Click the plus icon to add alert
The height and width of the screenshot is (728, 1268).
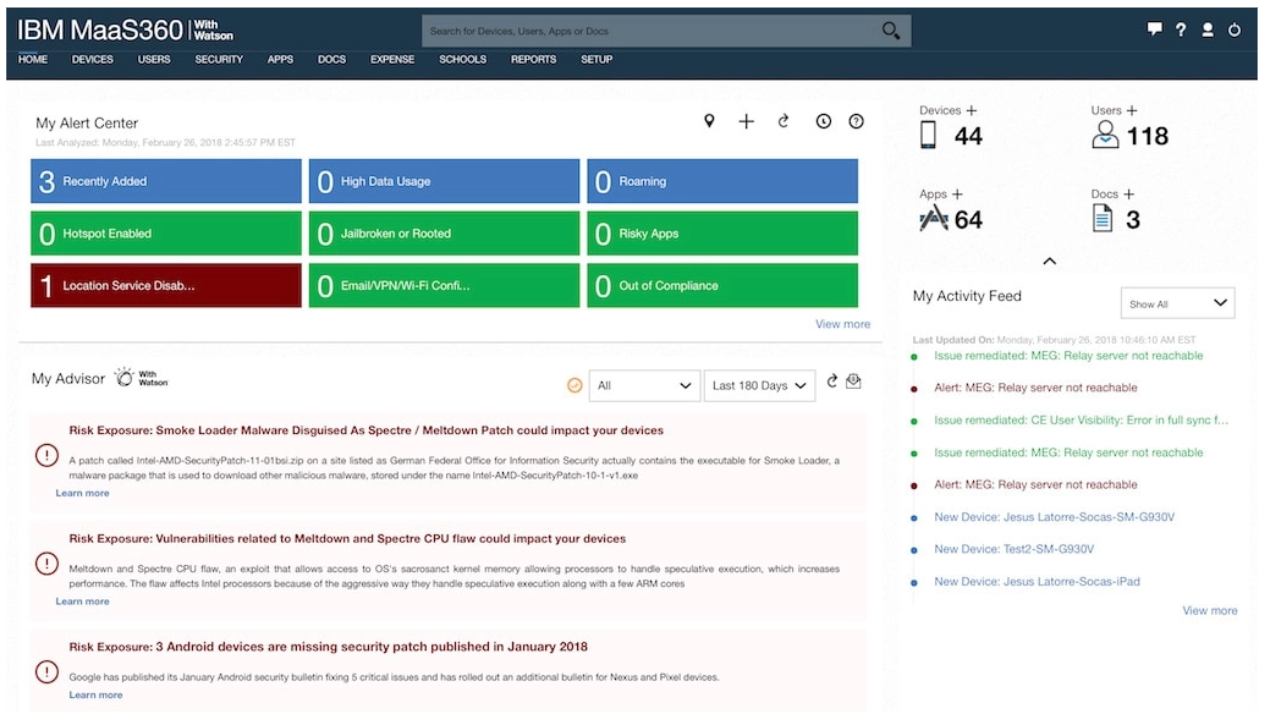click(x=746, y=121)
